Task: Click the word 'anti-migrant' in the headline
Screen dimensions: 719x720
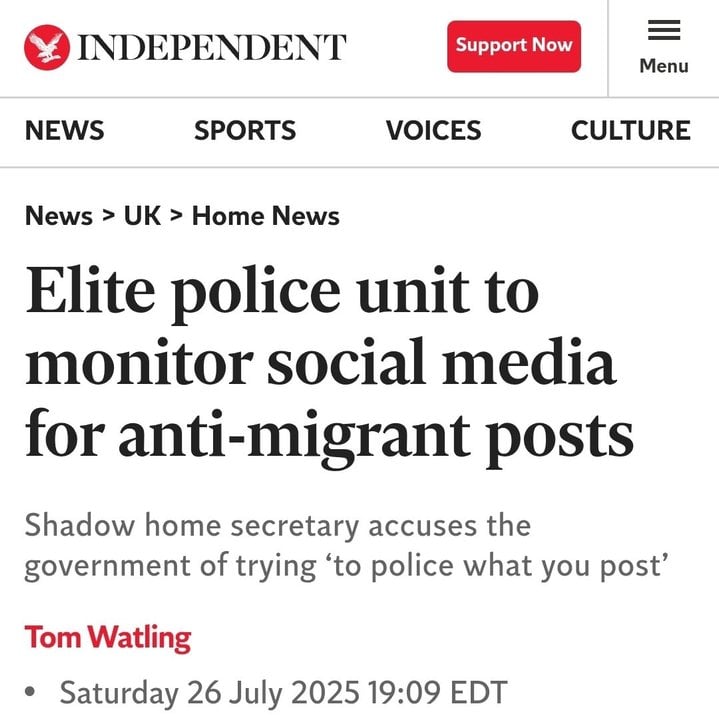Action: 294,434
